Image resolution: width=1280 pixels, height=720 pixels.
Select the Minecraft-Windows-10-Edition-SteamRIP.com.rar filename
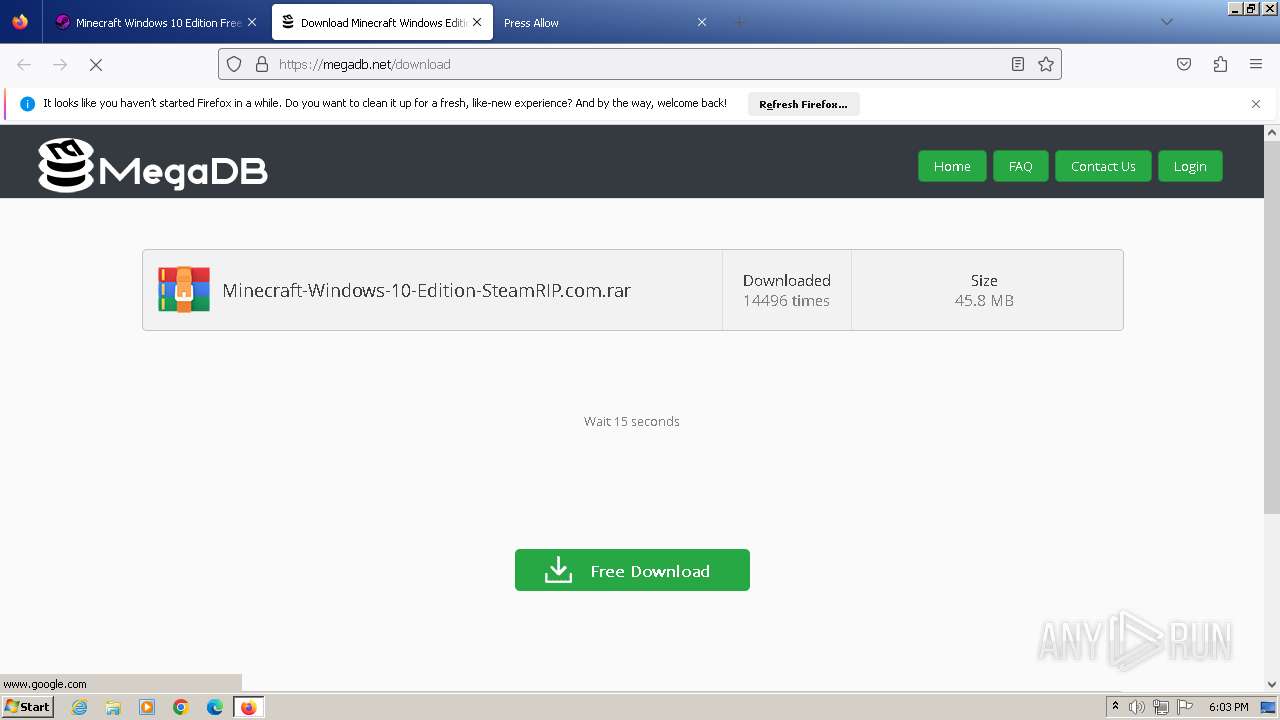point(426,291)
